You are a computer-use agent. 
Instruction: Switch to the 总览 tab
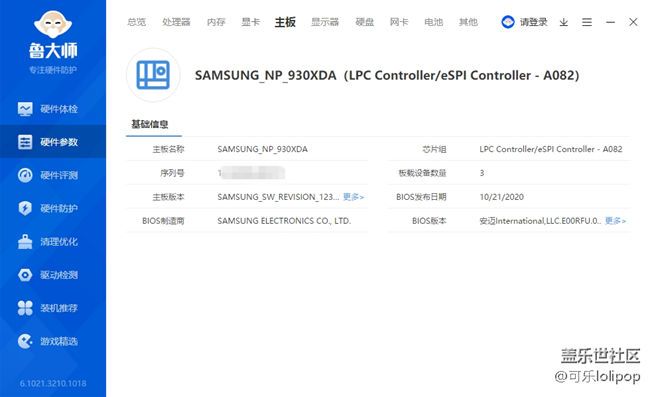tap(136, 22)
